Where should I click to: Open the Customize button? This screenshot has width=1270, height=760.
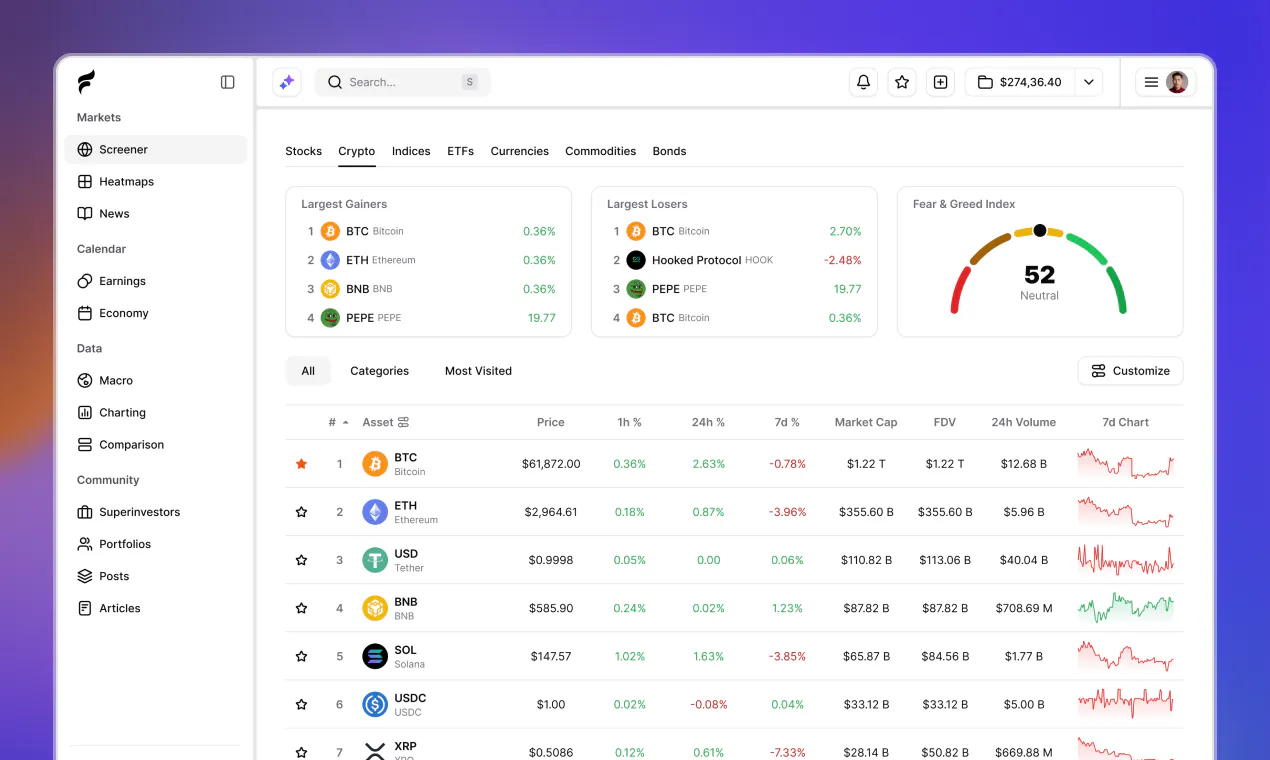coord(1130,371)
